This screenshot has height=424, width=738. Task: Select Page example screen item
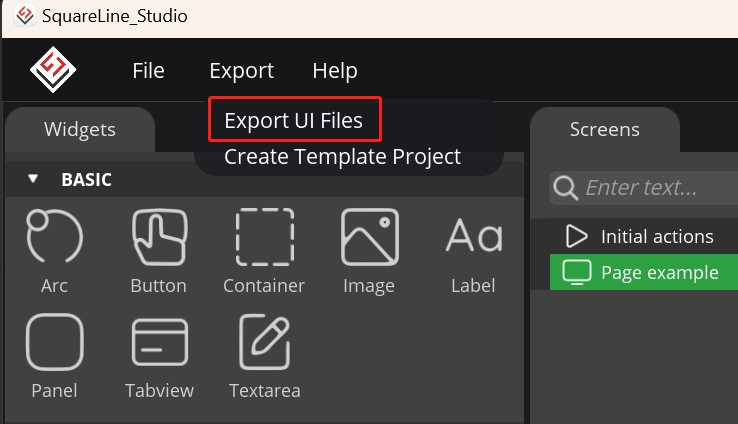point(644,272)
